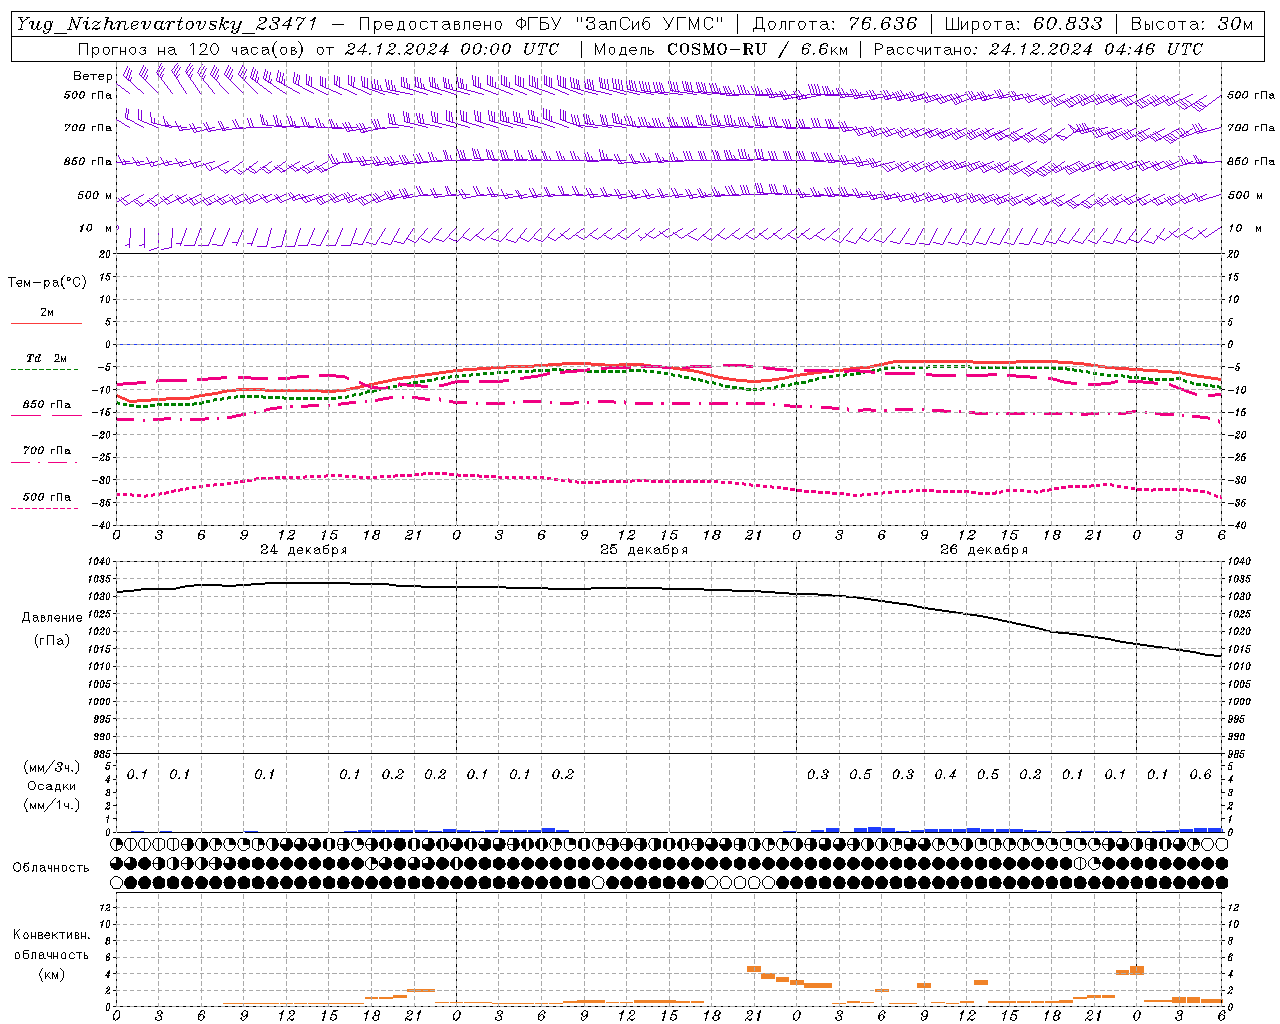The image size is (1280, 1024).
Task: Click the 0.6 precipitation value
Action: click(x=1200, y=775)
